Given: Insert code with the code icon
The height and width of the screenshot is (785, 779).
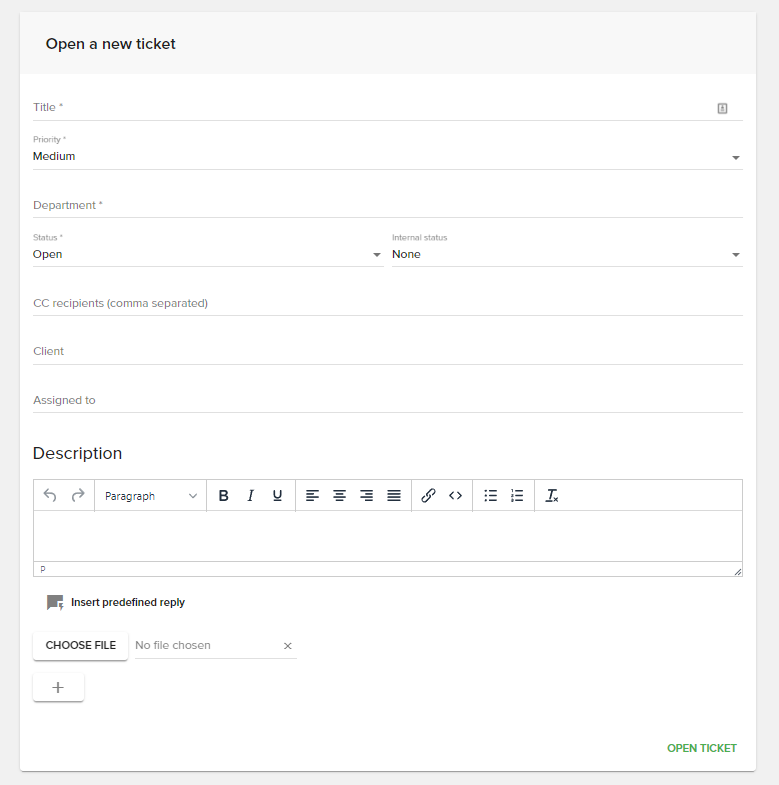Looking at the screenshot, I should coord(455,496).
